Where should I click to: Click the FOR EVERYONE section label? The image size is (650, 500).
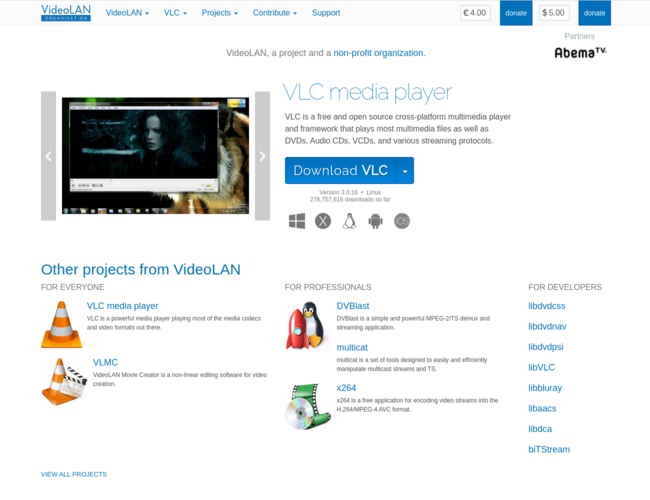[x=73, y=287]
